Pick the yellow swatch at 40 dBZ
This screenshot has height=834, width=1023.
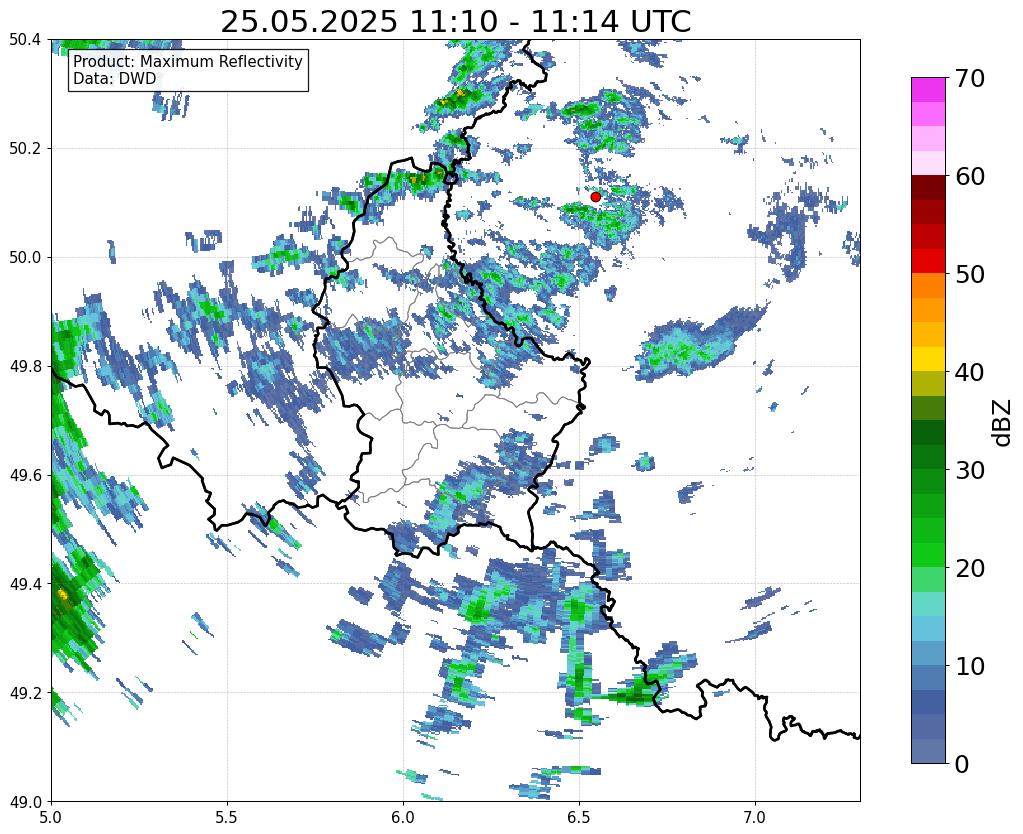928,359
